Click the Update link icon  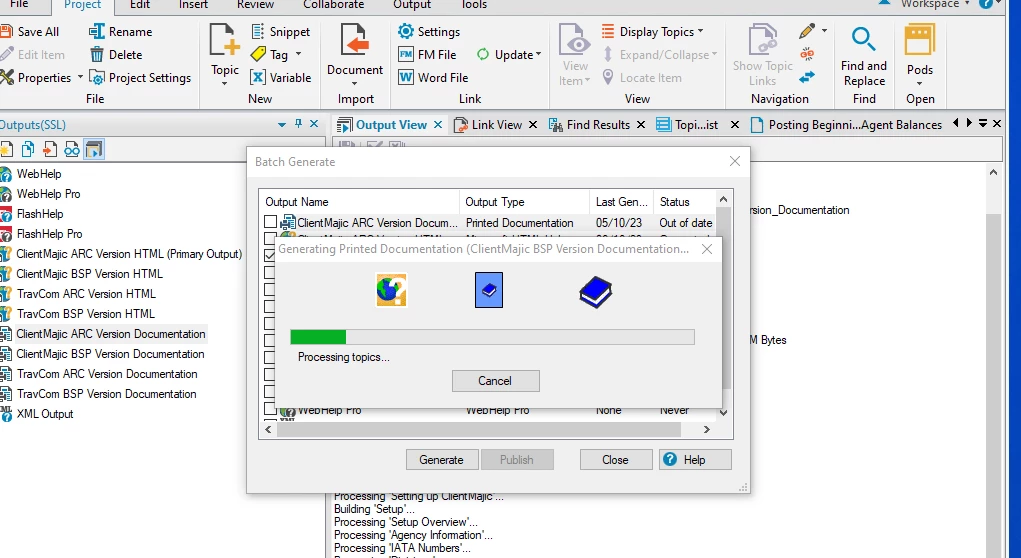coord(483,55)
